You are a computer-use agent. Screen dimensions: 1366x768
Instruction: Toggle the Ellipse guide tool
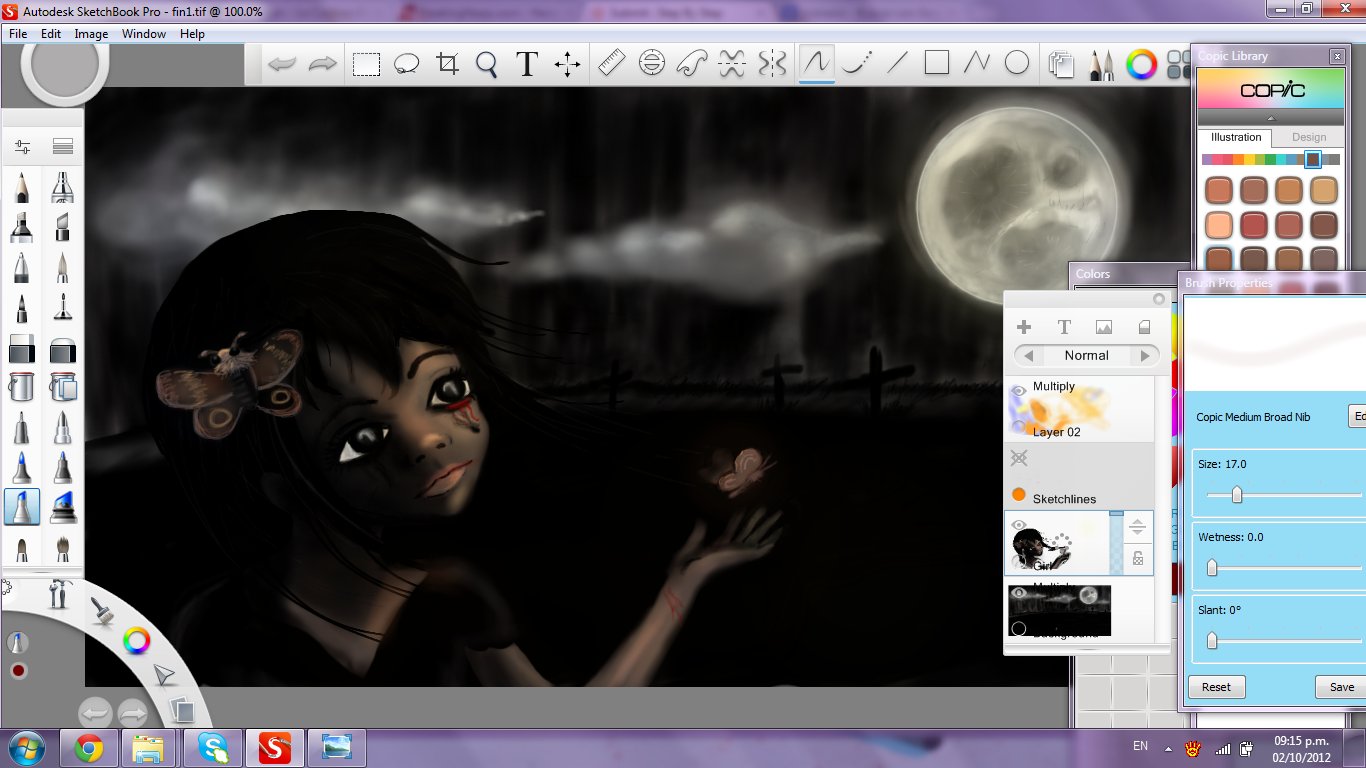click(x=651, y=64)
